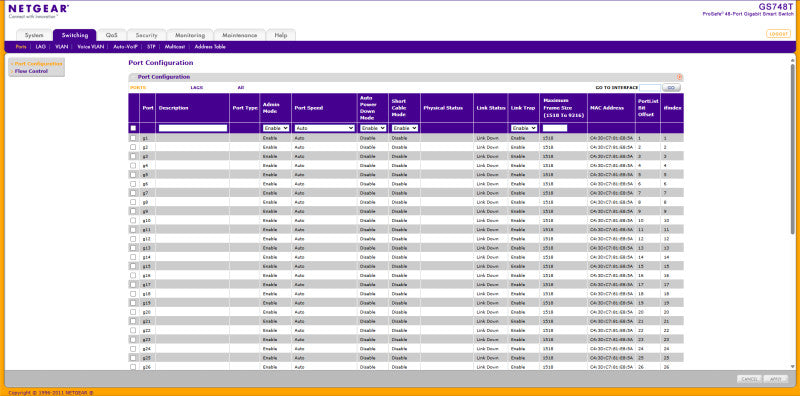Switch to the Security tab
Screen dimensions: 800x396
[x=146, y=35]
